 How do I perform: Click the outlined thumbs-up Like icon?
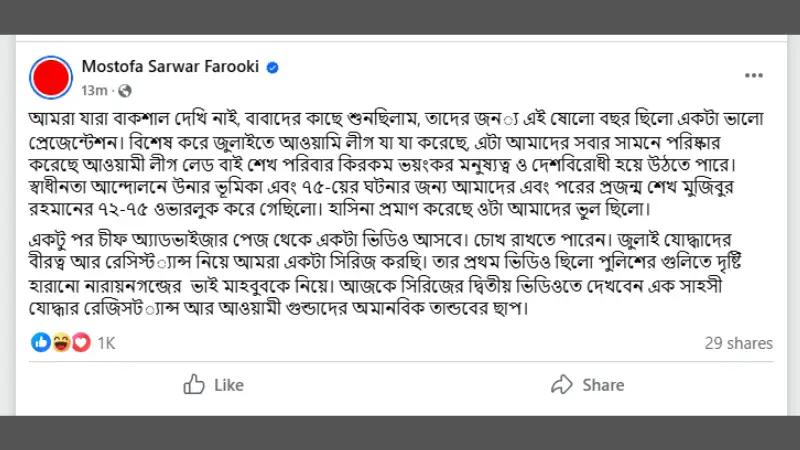[x=194, y=384]
